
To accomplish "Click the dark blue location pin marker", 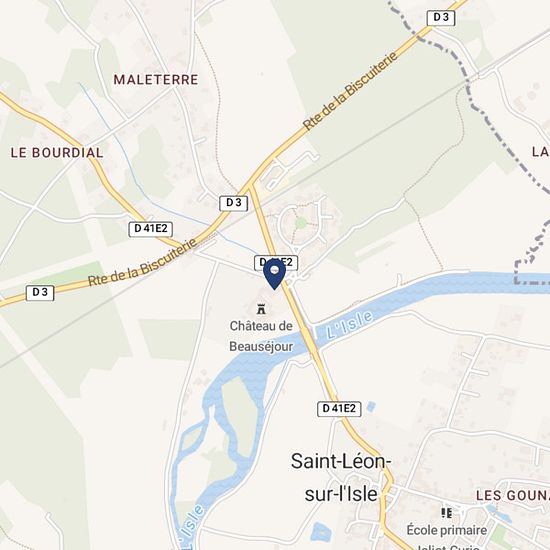I will 274,275.
